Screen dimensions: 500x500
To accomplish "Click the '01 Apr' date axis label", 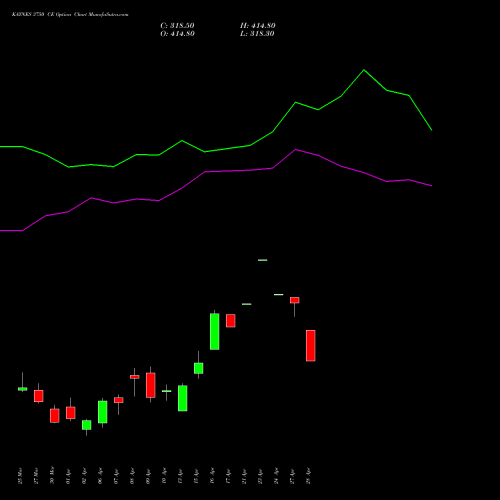I will [68, 476].
